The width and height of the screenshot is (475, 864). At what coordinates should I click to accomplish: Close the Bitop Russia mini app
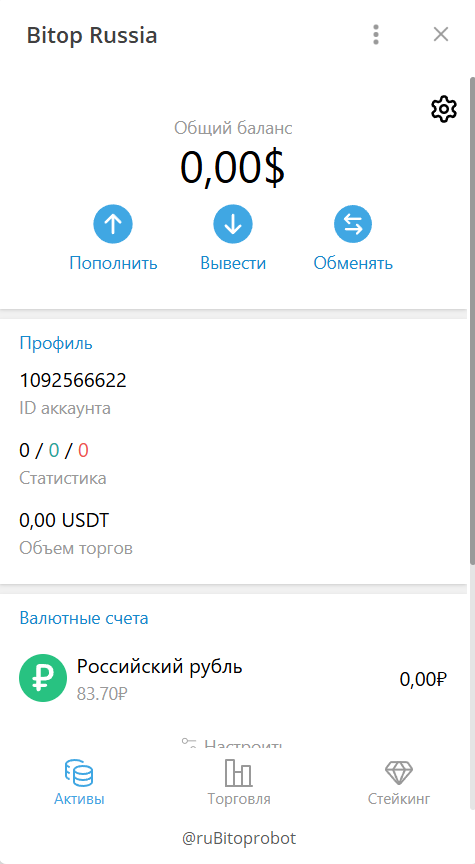pos(441,35)
